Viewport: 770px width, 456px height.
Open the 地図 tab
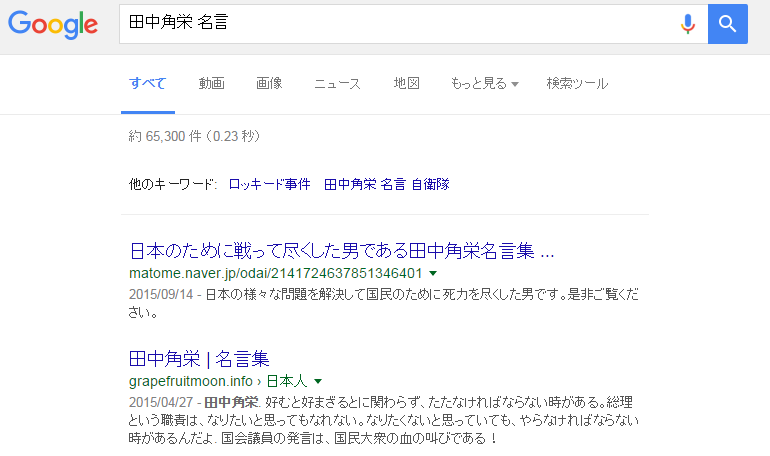[407, 83]
